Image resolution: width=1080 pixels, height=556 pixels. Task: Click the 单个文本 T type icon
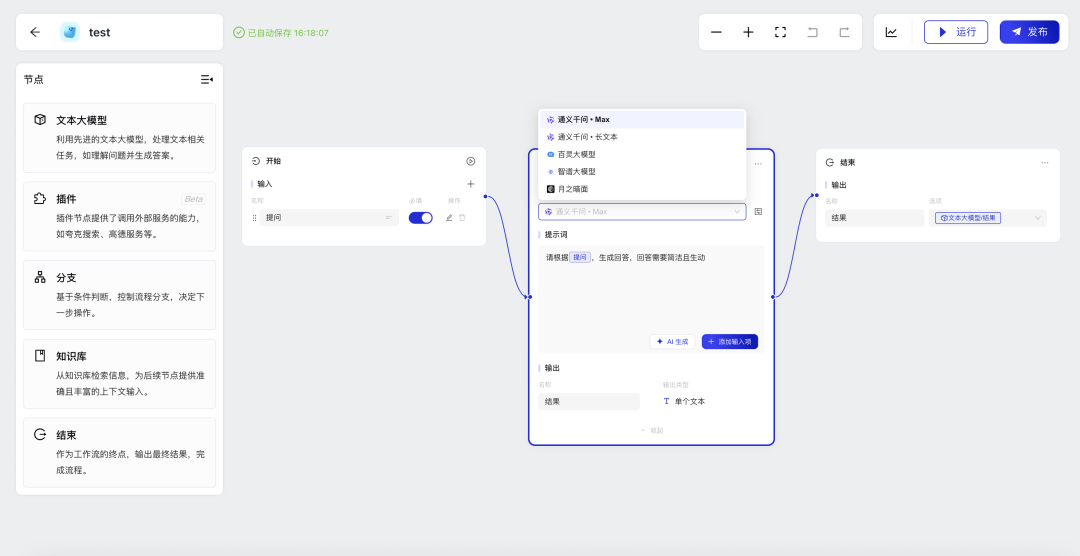[666, 401]
